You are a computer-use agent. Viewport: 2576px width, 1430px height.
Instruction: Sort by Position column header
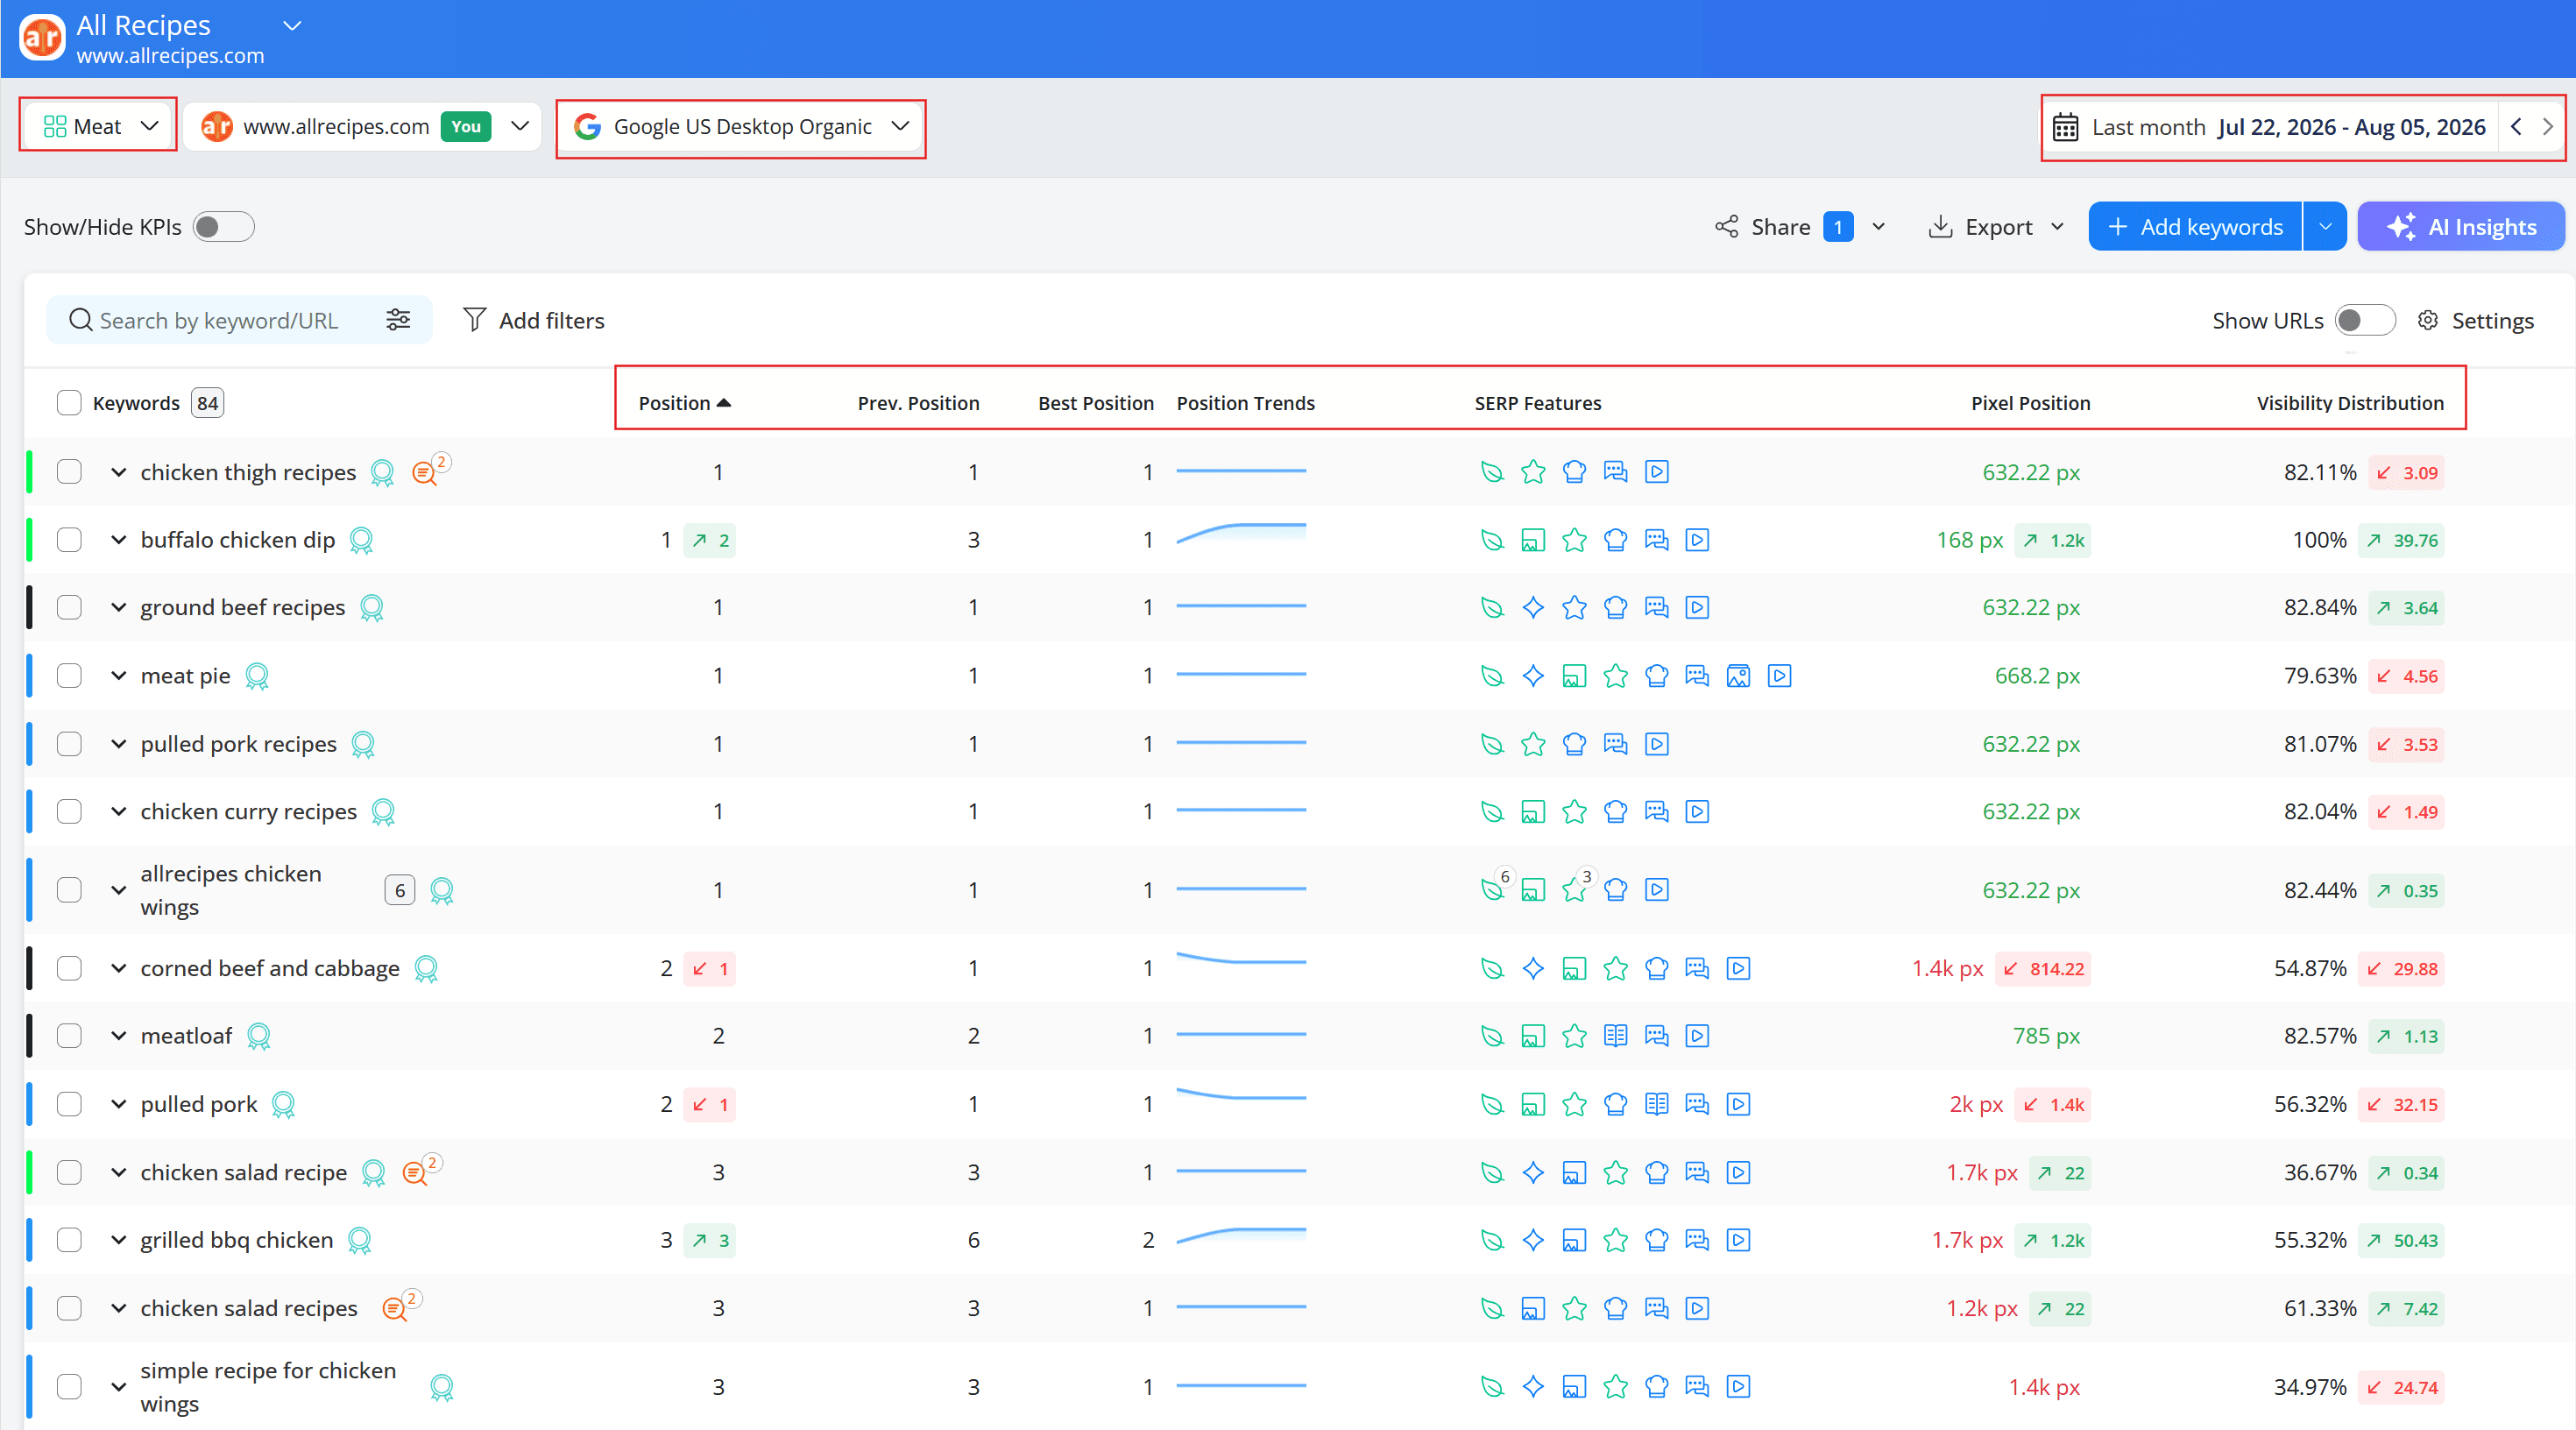click(x=685, y=403)
